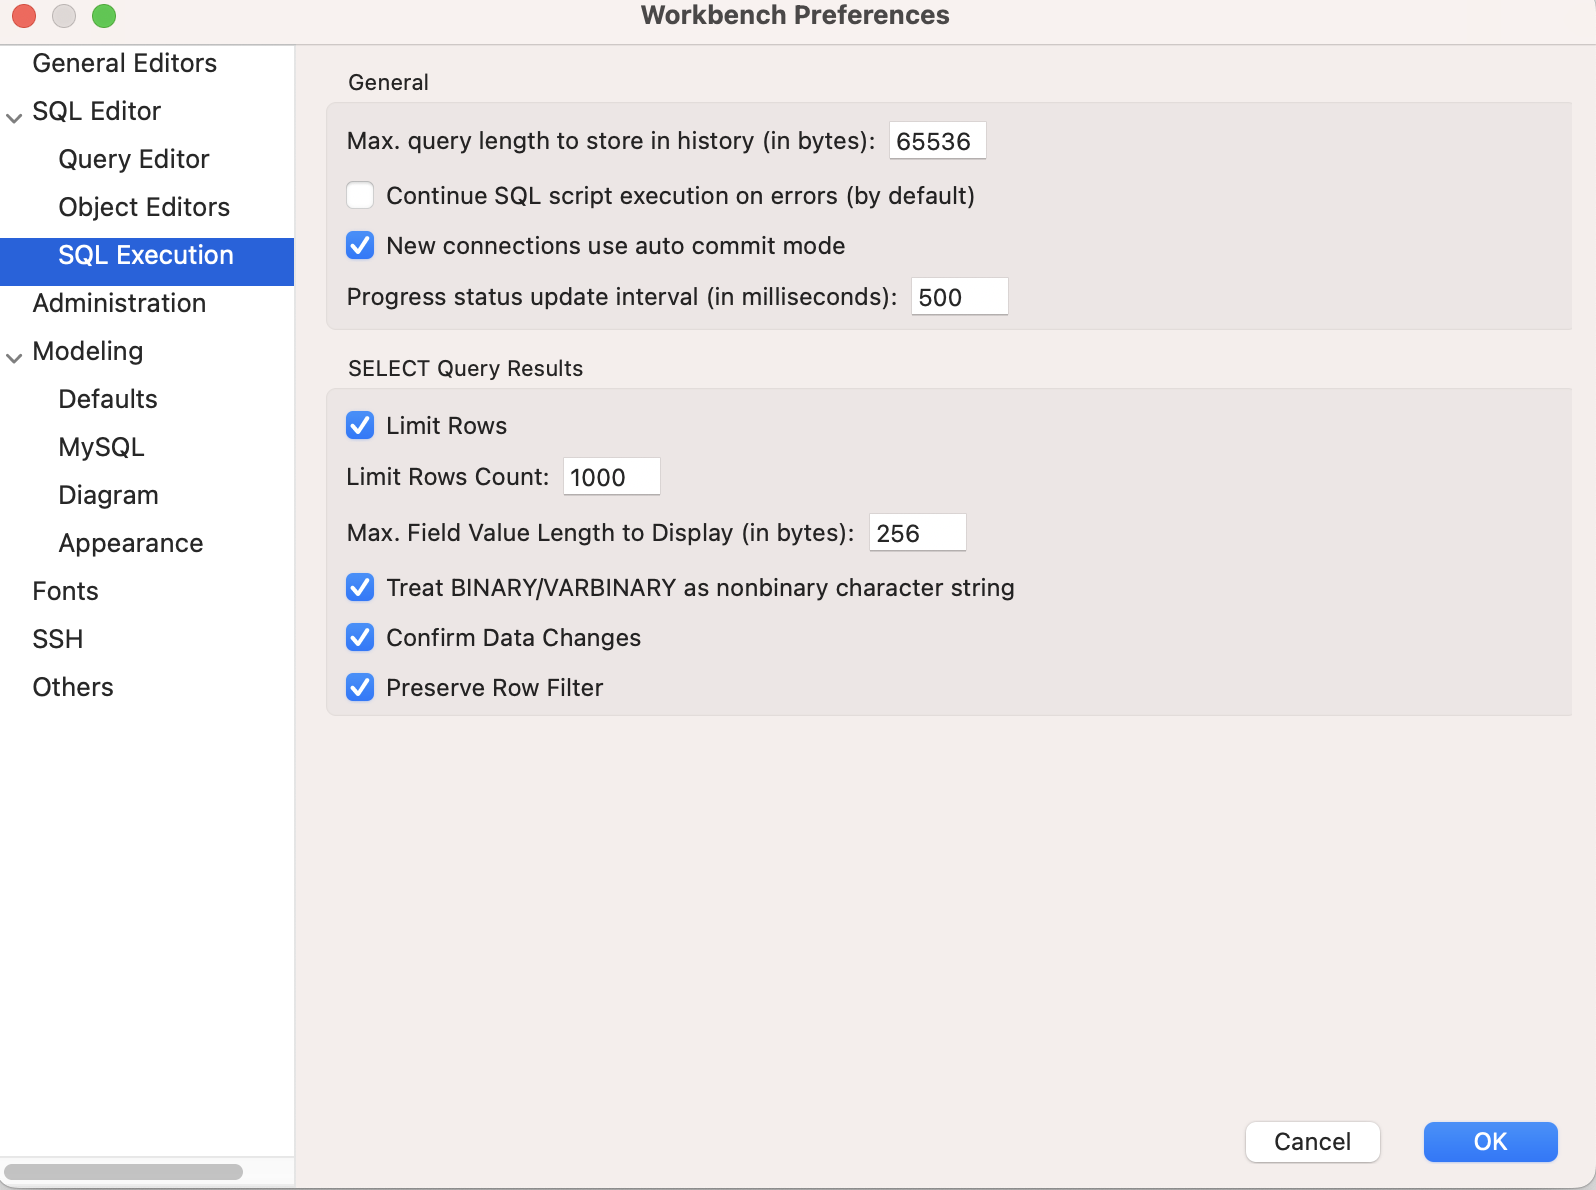
Task: Select Diagram preferences page
Action: [108, 495]
